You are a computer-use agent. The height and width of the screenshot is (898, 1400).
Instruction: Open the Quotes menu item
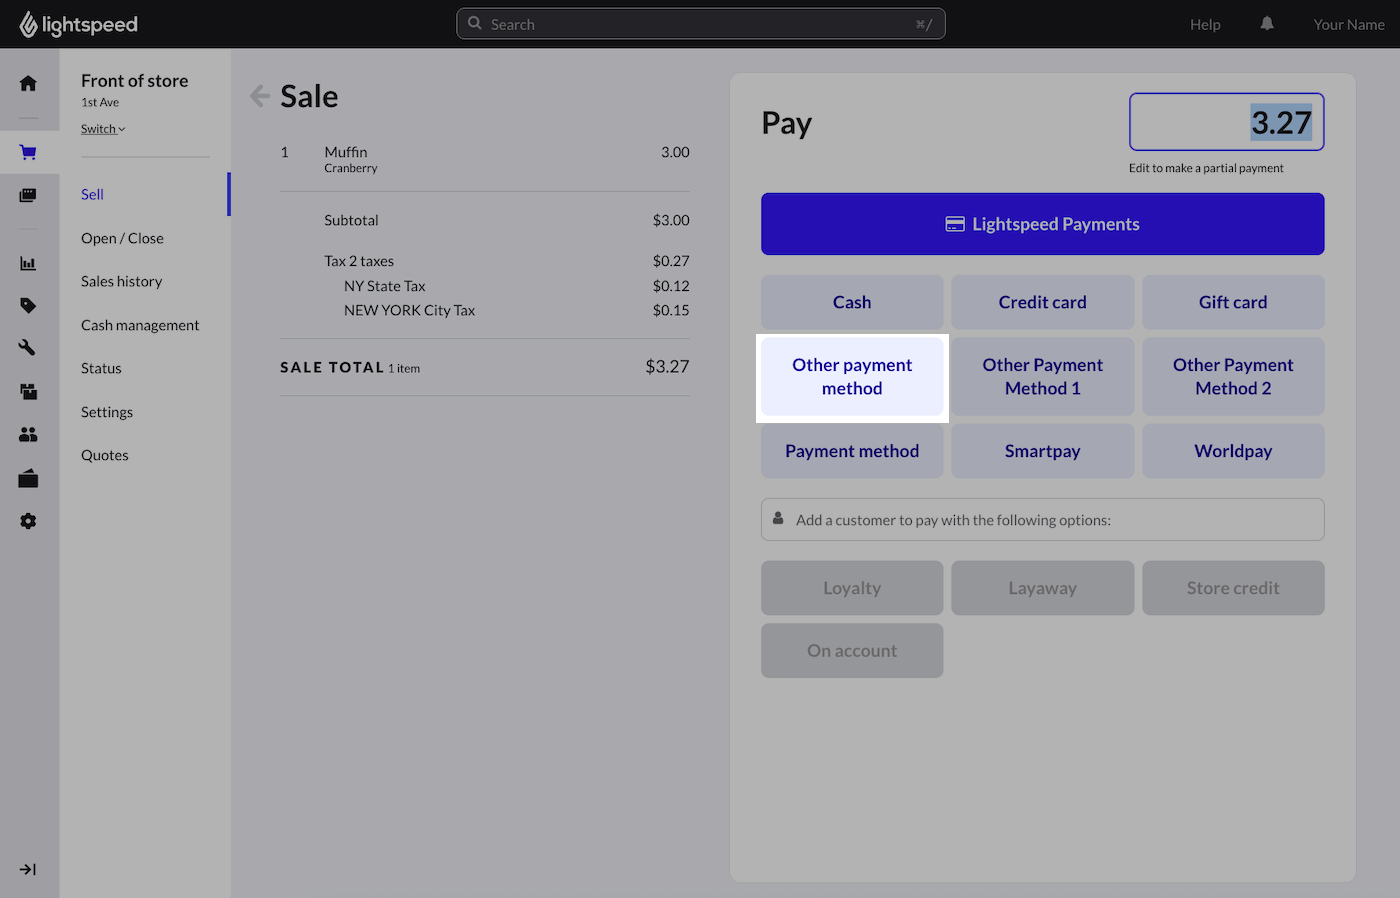(105, 455)
